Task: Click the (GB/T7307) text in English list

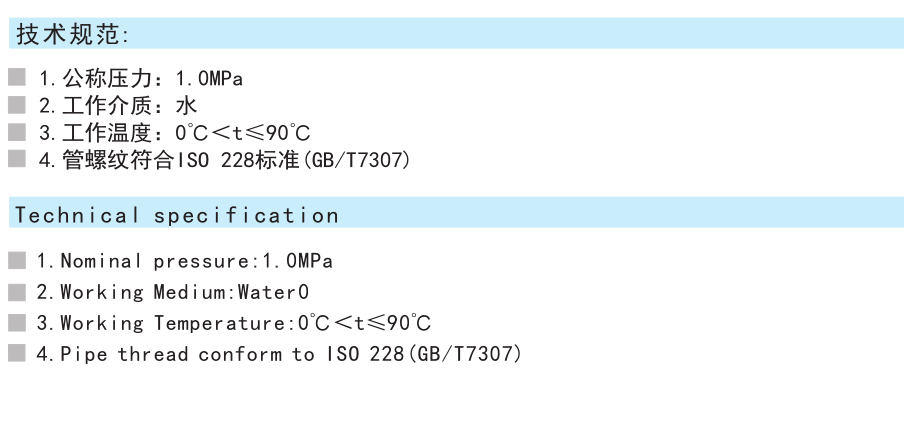Action: pyautogui.click(x=464, y=354)
